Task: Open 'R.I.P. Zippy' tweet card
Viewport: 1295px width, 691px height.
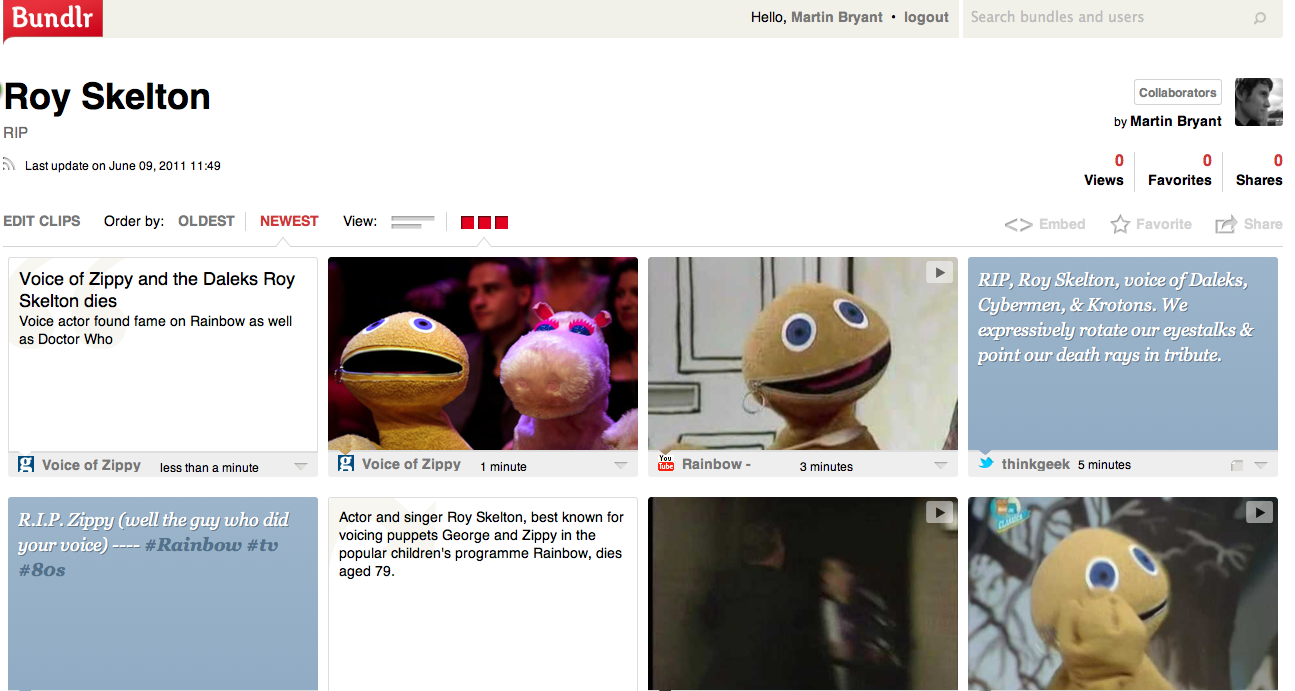Action: (x=163, y=594)
